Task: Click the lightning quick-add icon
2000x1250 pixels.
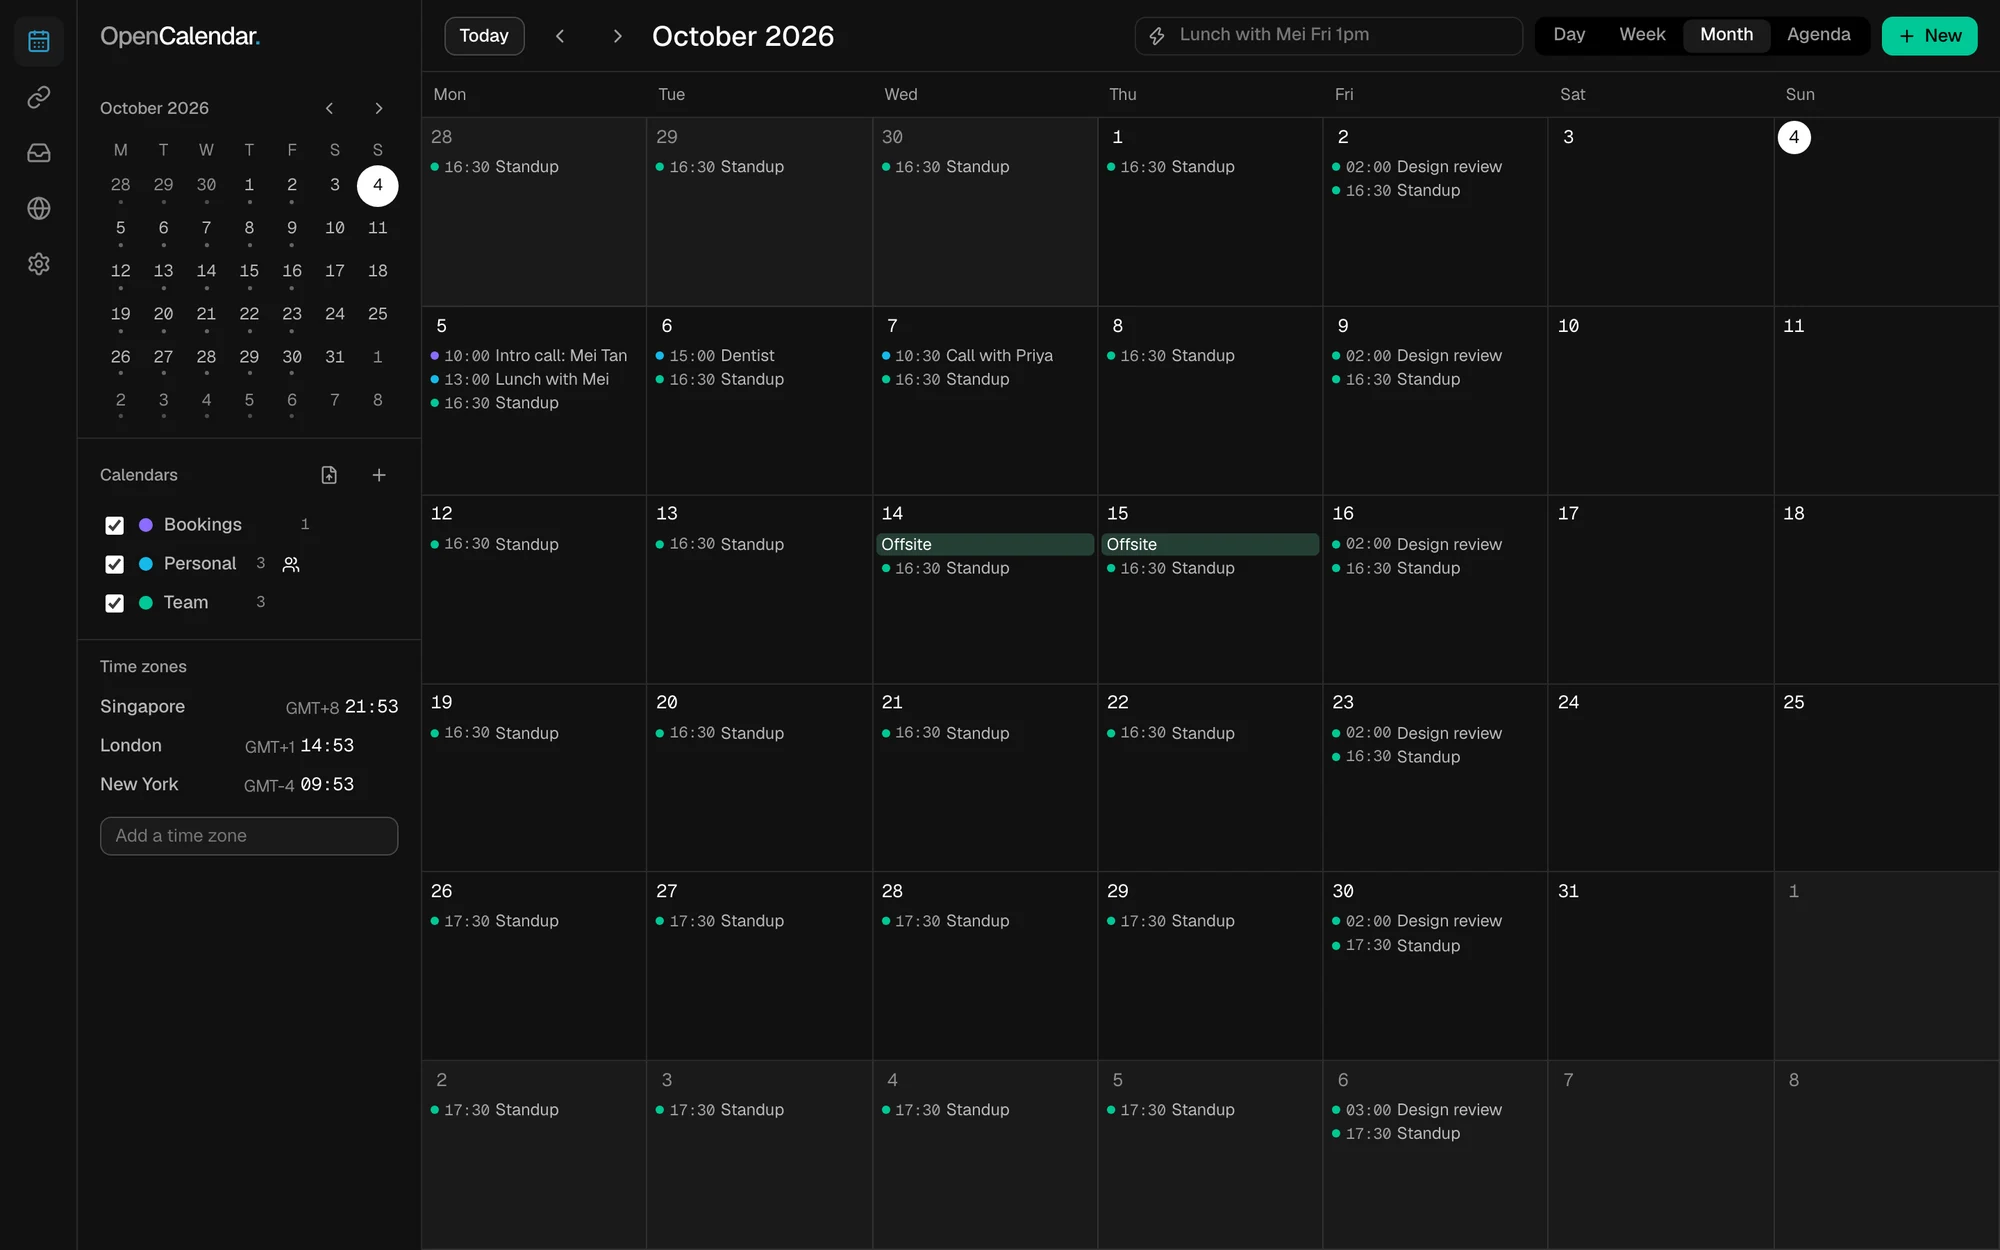Action: point(1157,36)
